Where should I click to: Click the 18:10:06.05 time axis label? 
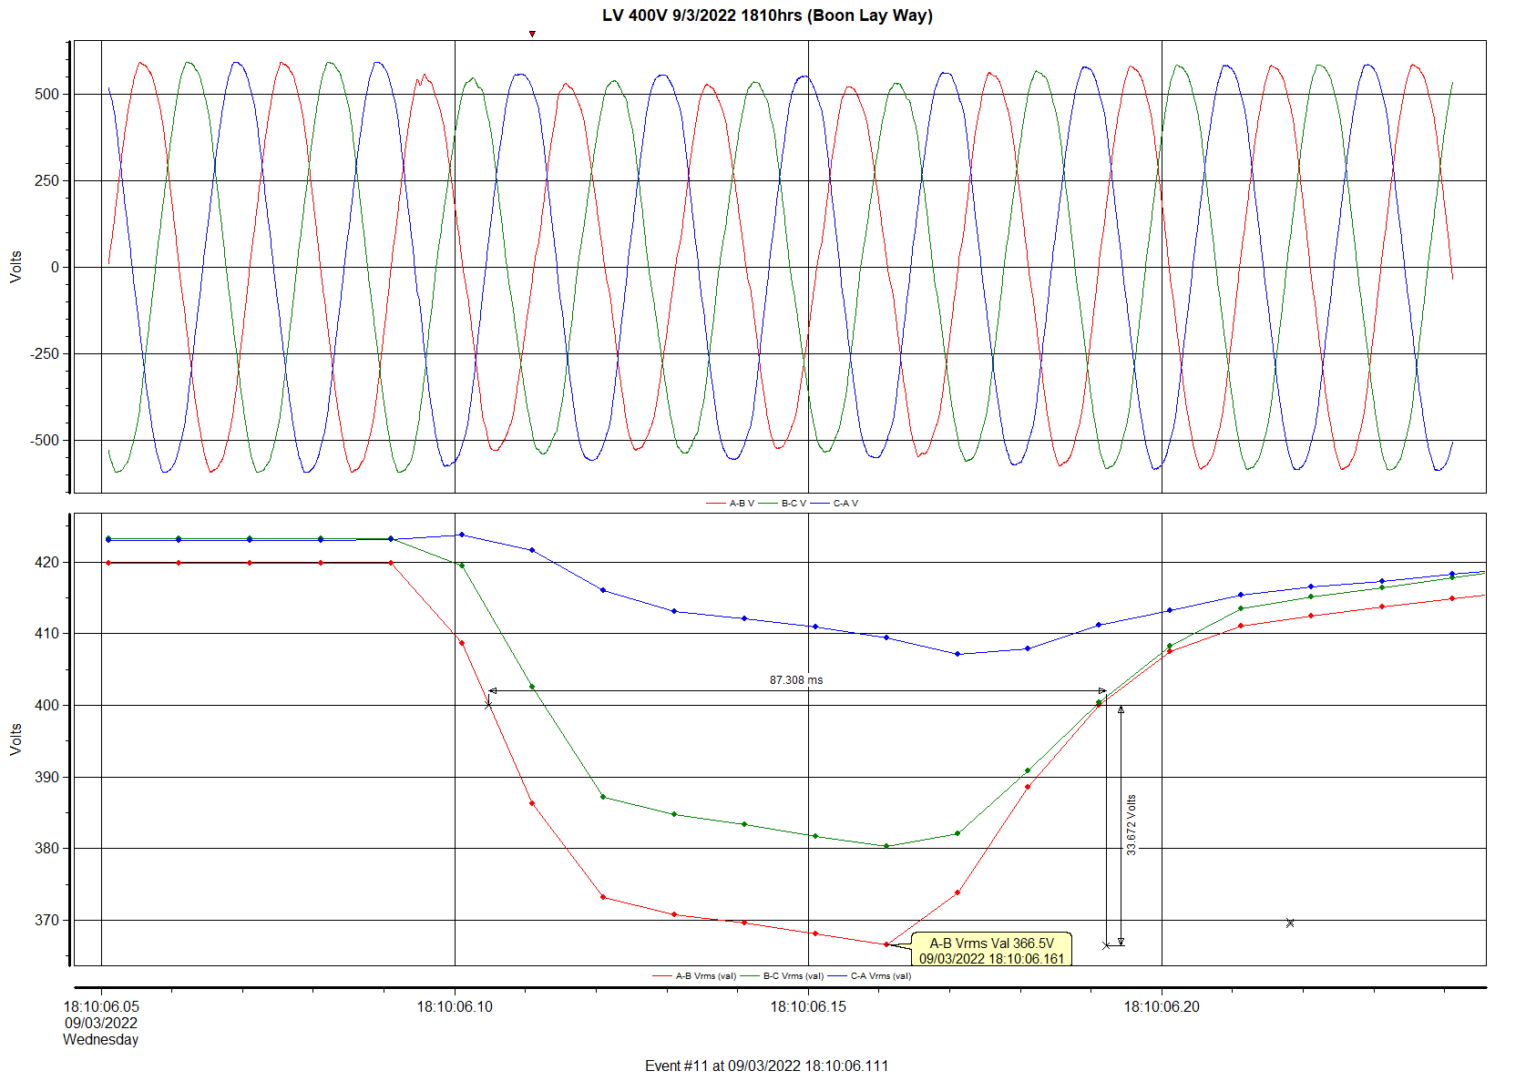pyautogui.click(x=102, y=1004)
